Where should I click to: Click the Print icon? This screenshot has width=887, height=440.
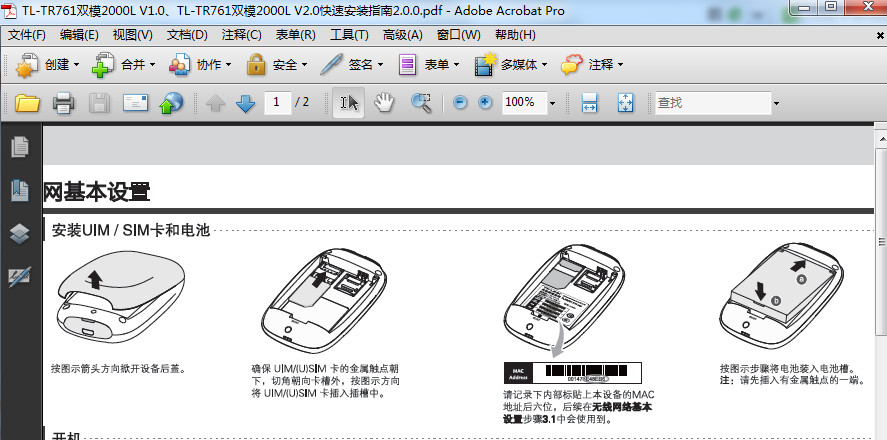(x=63, y=103)
